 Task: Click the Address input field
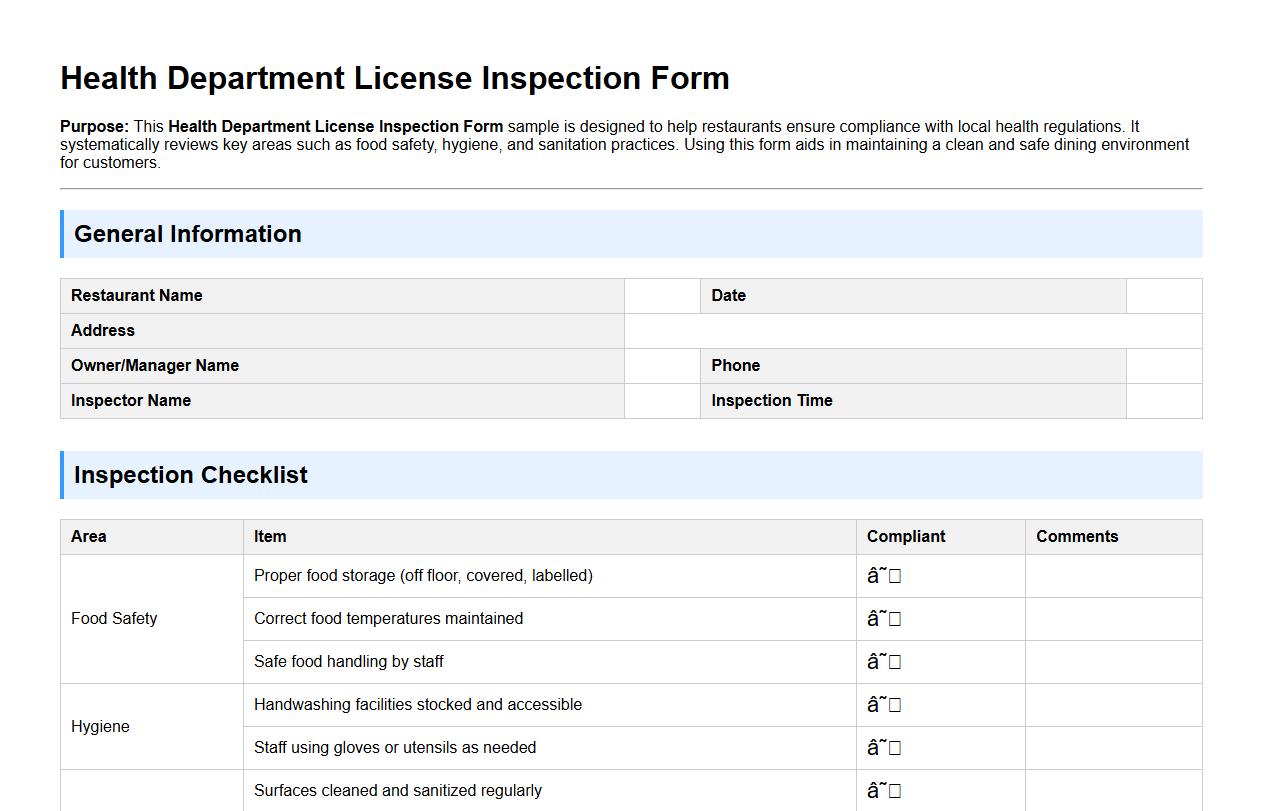pos(913,330)
